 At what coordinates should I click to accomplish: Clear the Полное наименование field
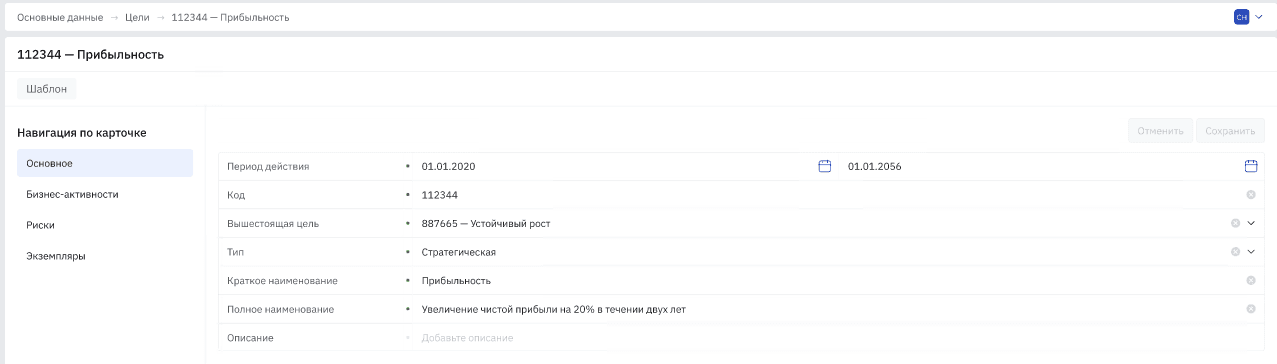tap(1251, 309)
